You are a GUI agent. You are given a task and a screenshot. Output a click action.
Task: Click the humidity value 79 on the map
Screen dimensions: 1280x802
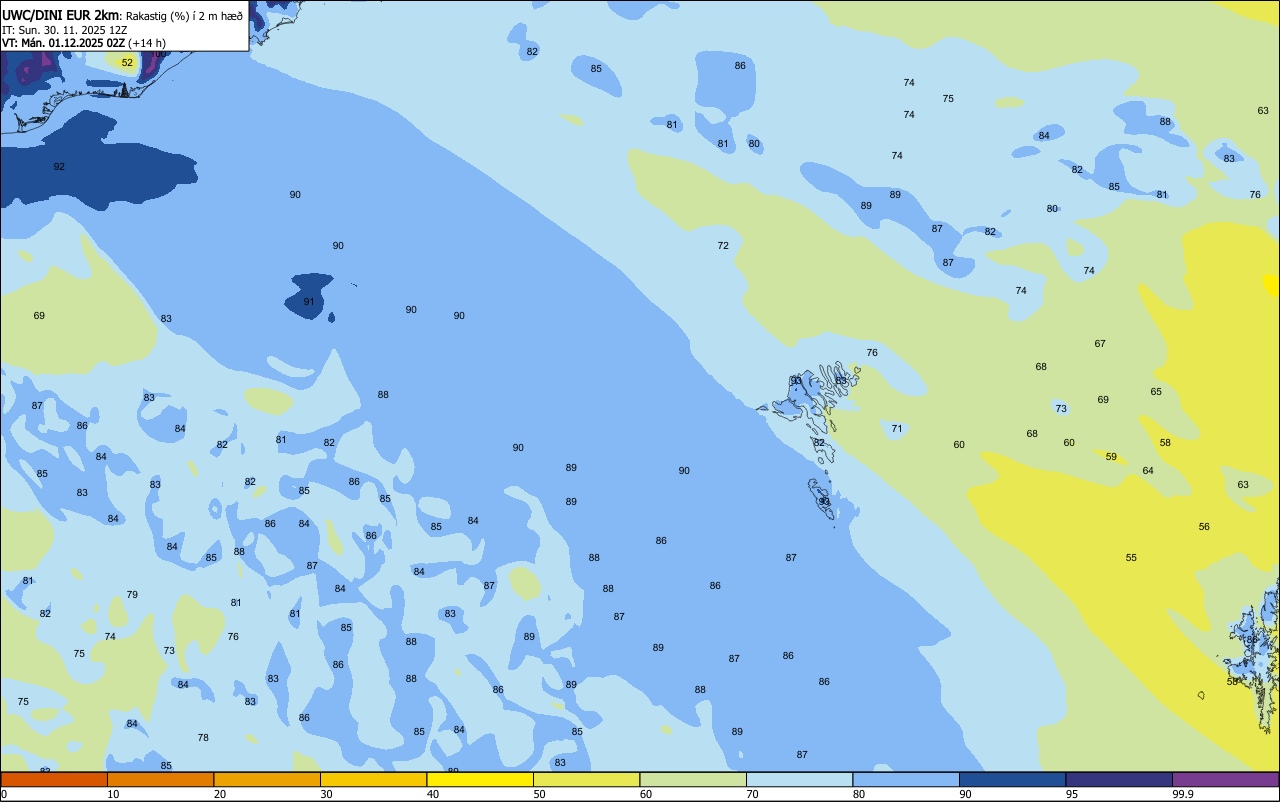[x=132, y=594]
